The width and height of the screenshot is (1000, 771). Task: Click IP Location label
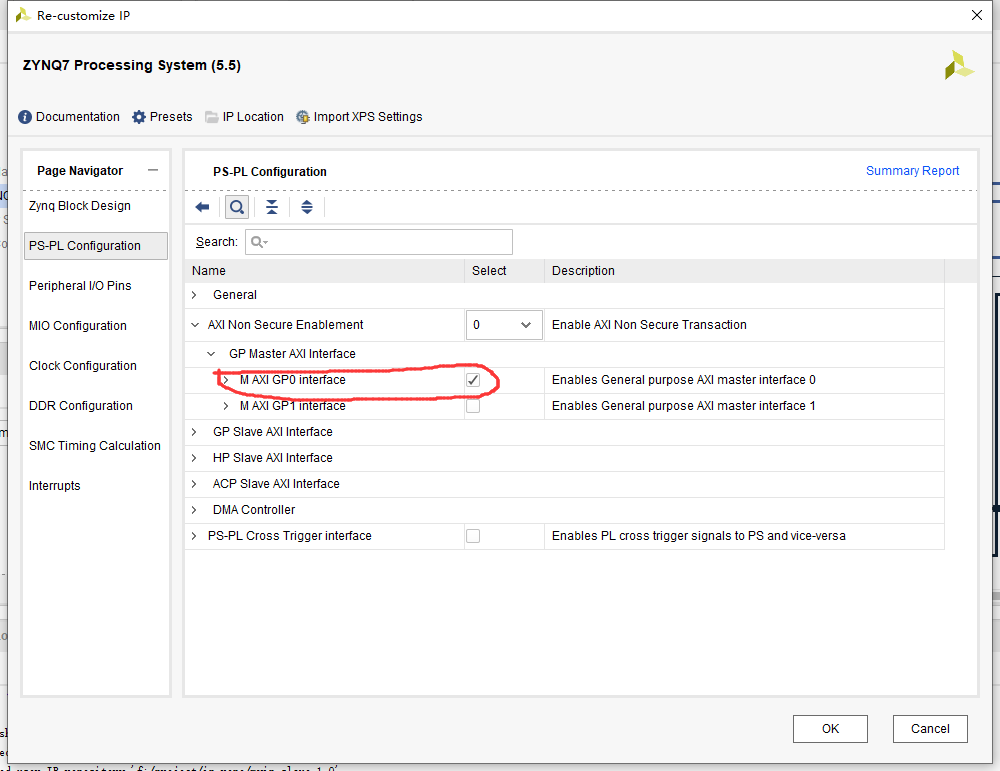(x=253, y=117)
